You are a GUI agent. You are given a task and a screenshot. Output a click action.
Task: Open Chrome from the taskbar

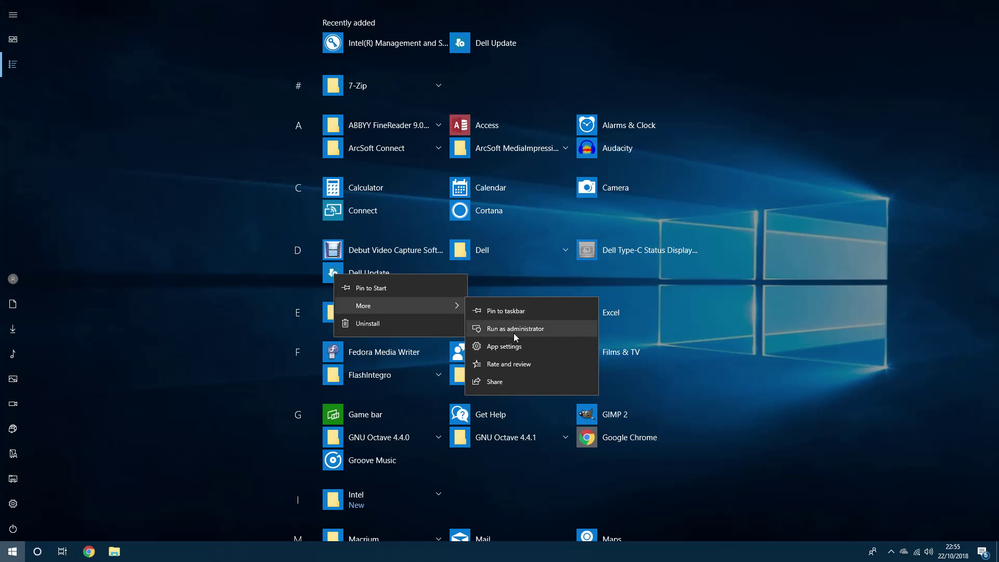point(89,552)
